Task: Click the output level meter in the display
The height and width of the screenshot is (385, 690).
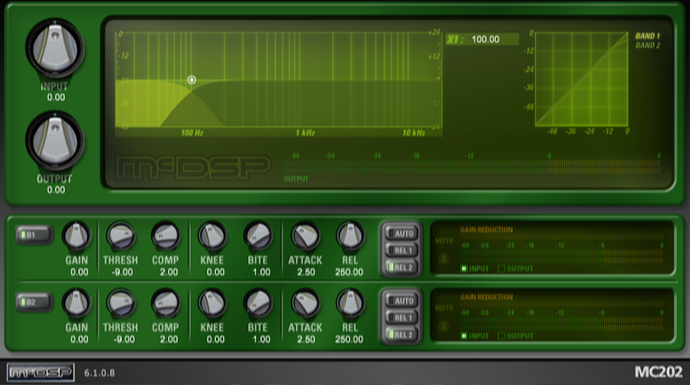Action: [x=472, y=166]
